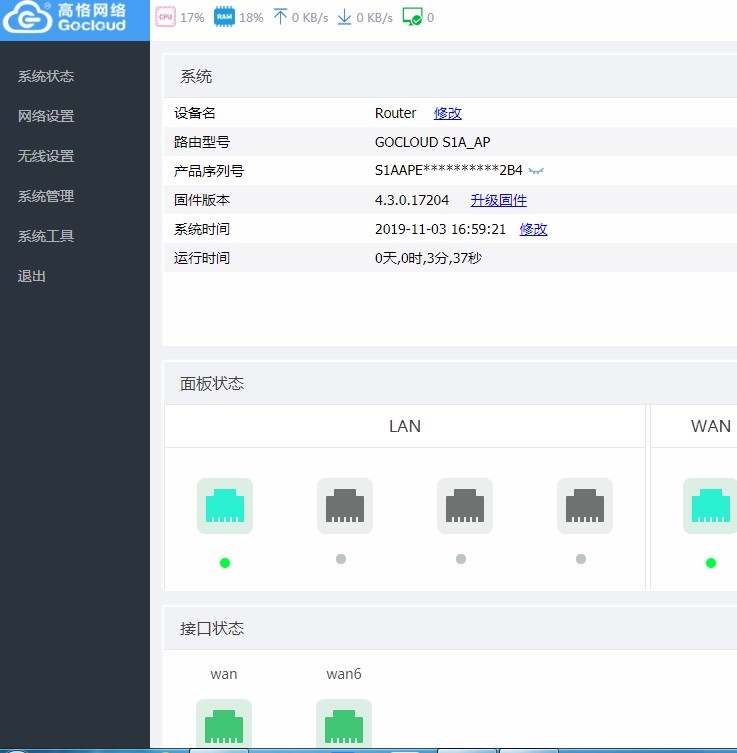Click the wan6 interface status icon

coord(344,724)
